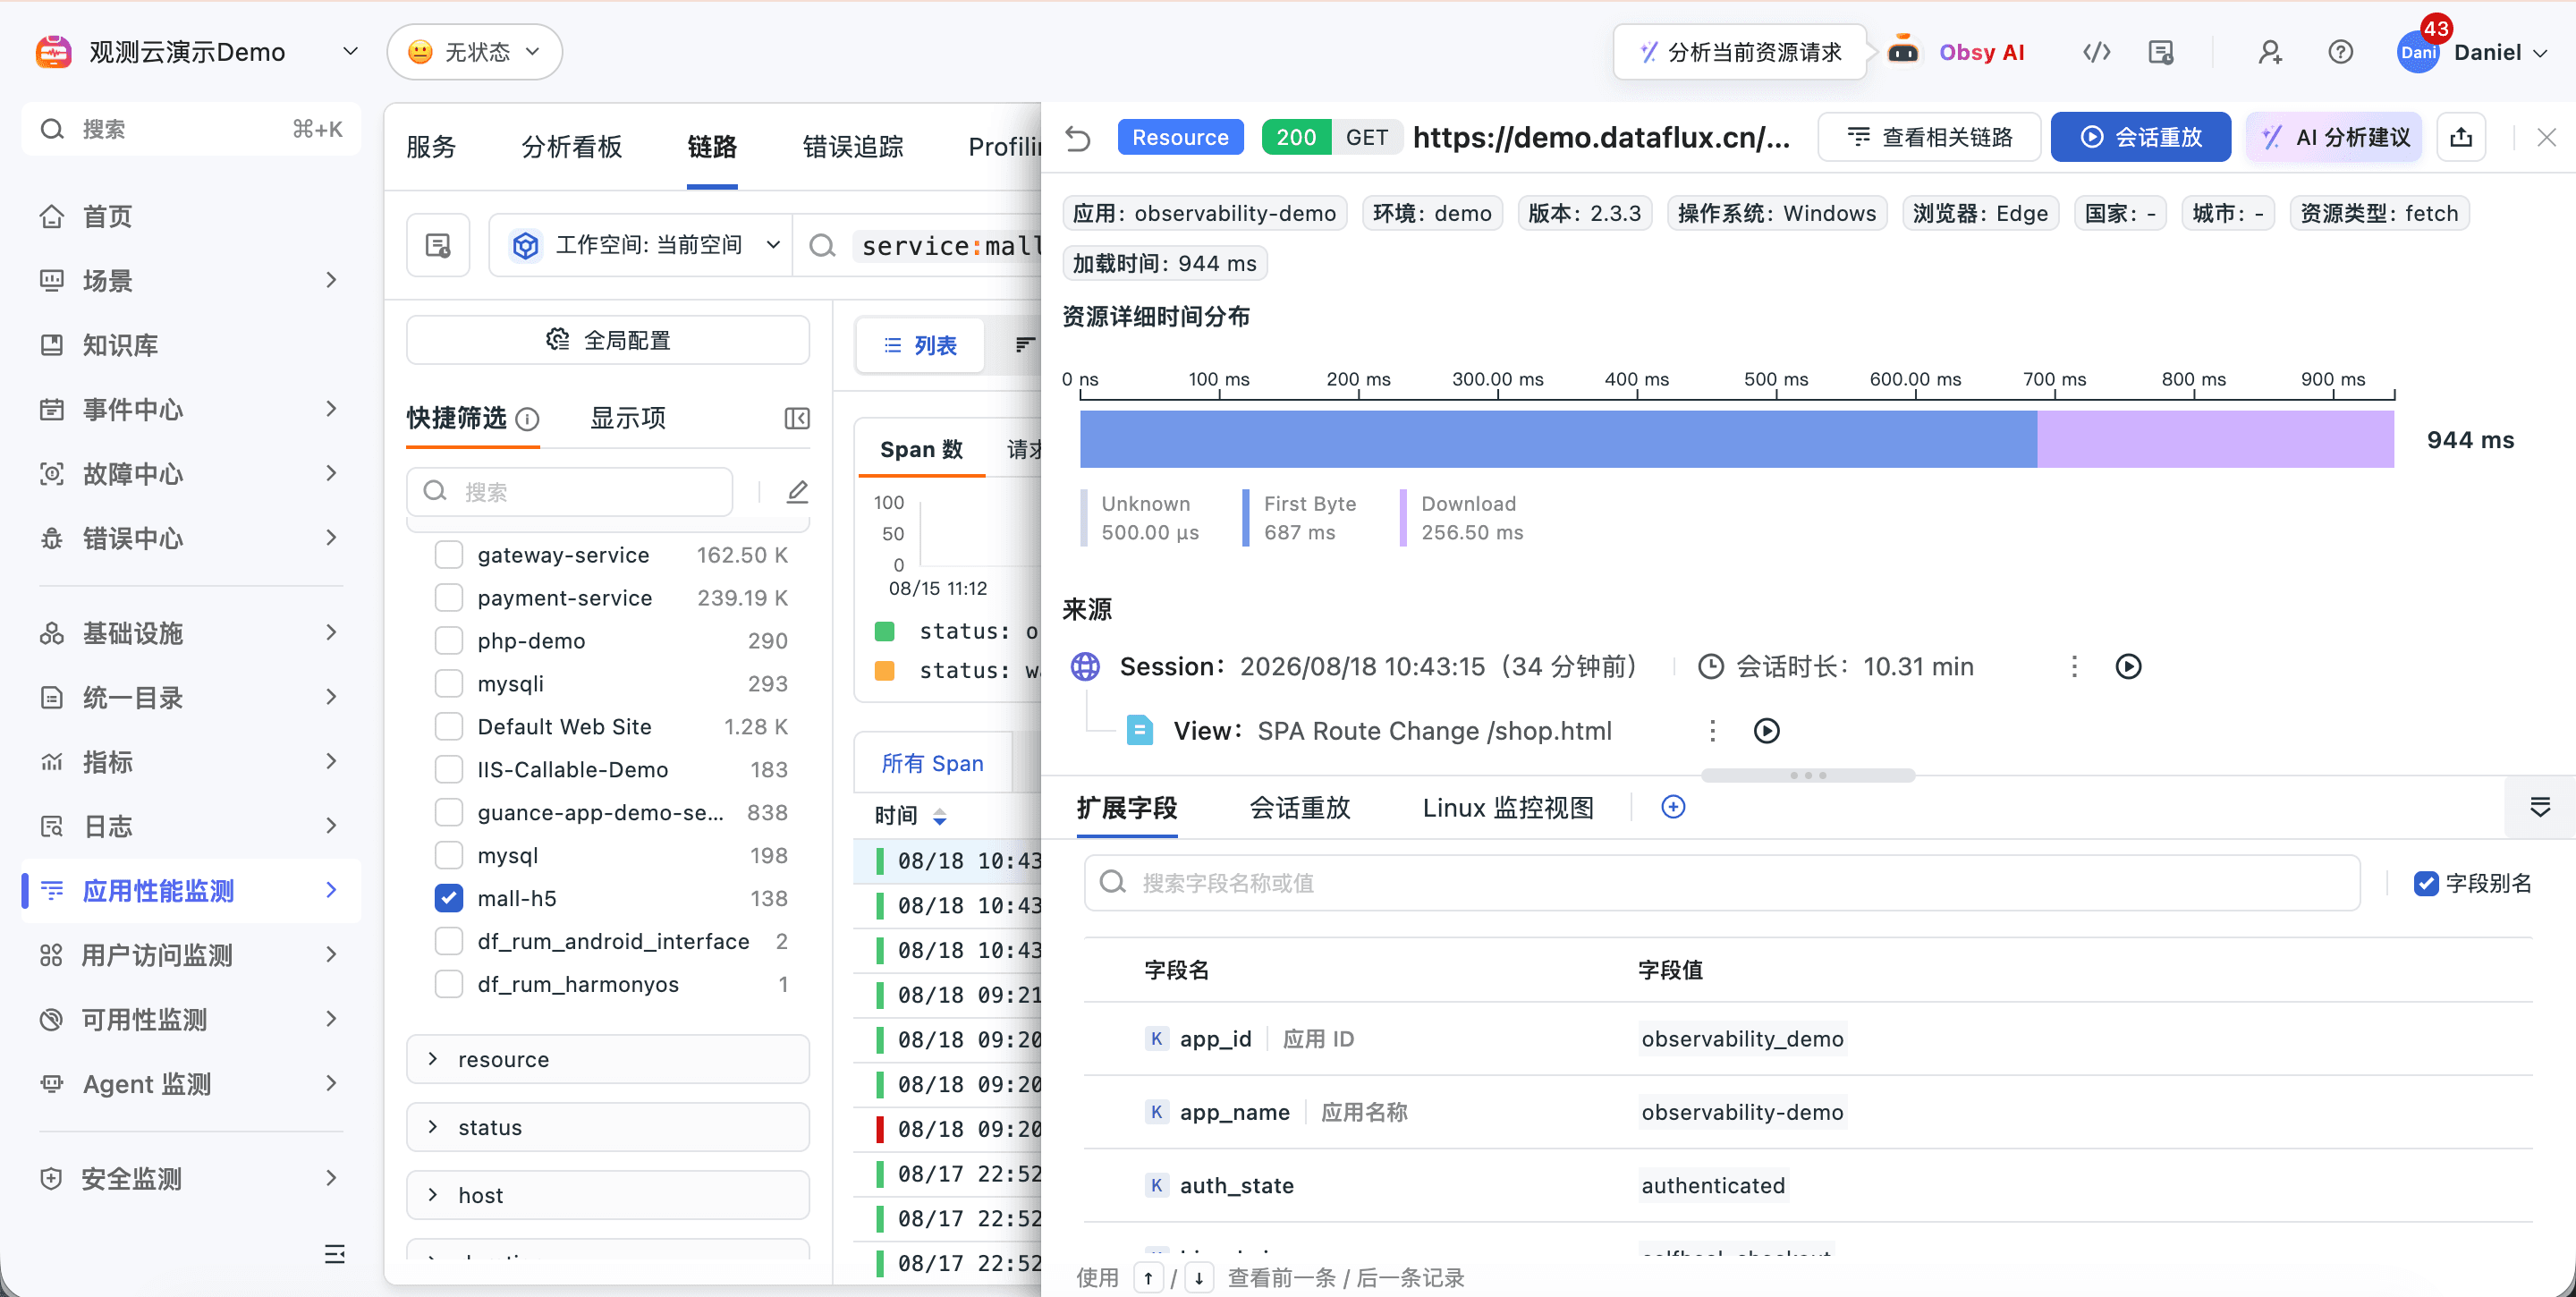The width and height of the screenshot is (2576, 1297).
Task: Click the bar view icon next to 列表
Action: click(x=1025, y=345)
